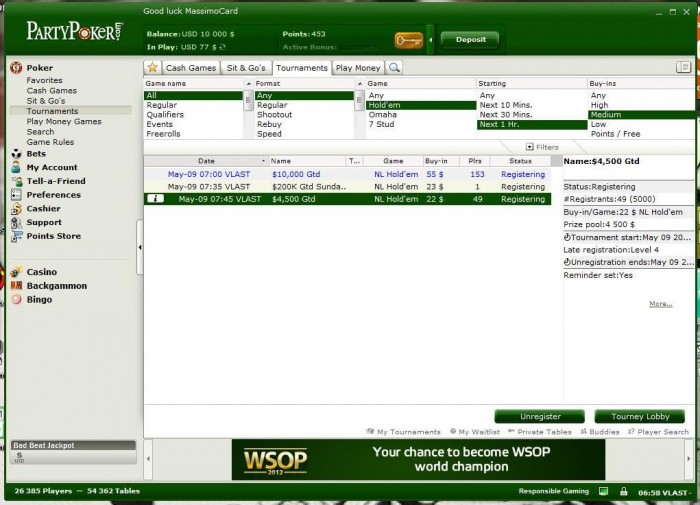Click the Bingo ball icon
The image size is (700, 505).
click(16, 299)
